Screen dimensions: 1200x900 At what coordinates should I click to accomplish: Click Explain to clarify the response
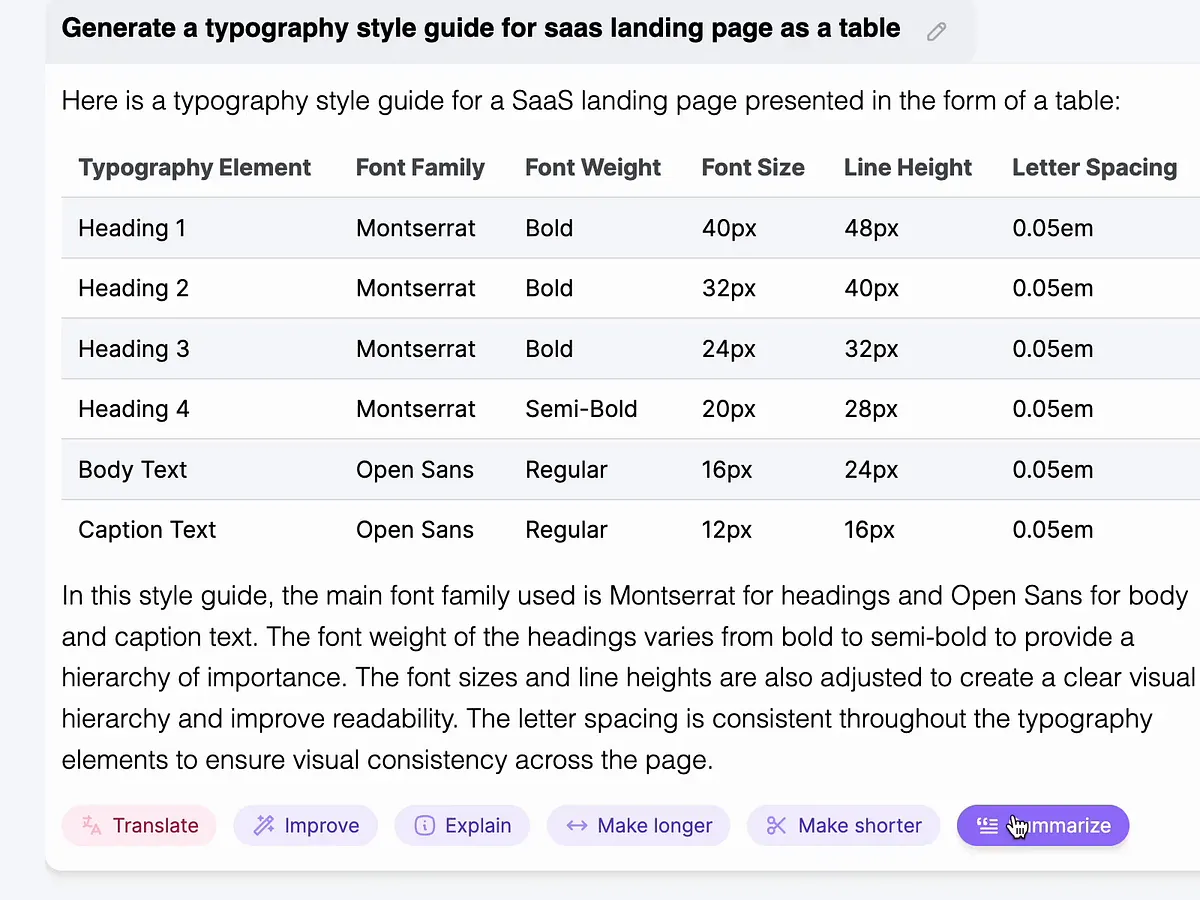point(462,825)
